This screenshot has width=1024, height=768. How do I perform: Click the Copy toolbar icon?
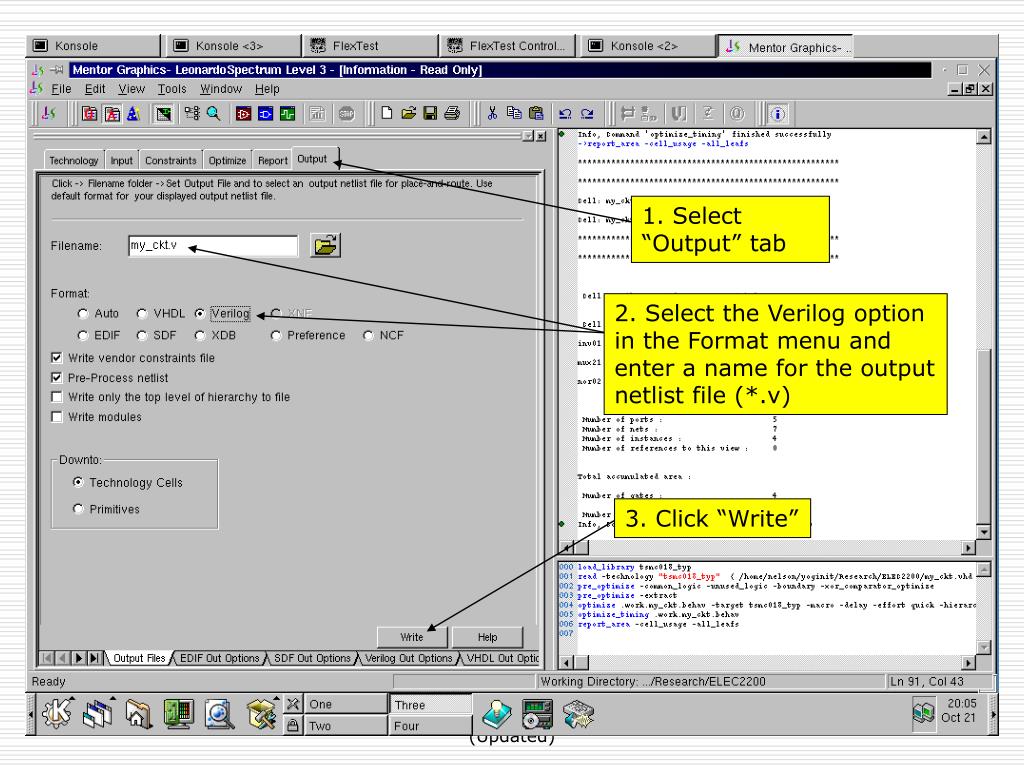[x=514, y=114]
